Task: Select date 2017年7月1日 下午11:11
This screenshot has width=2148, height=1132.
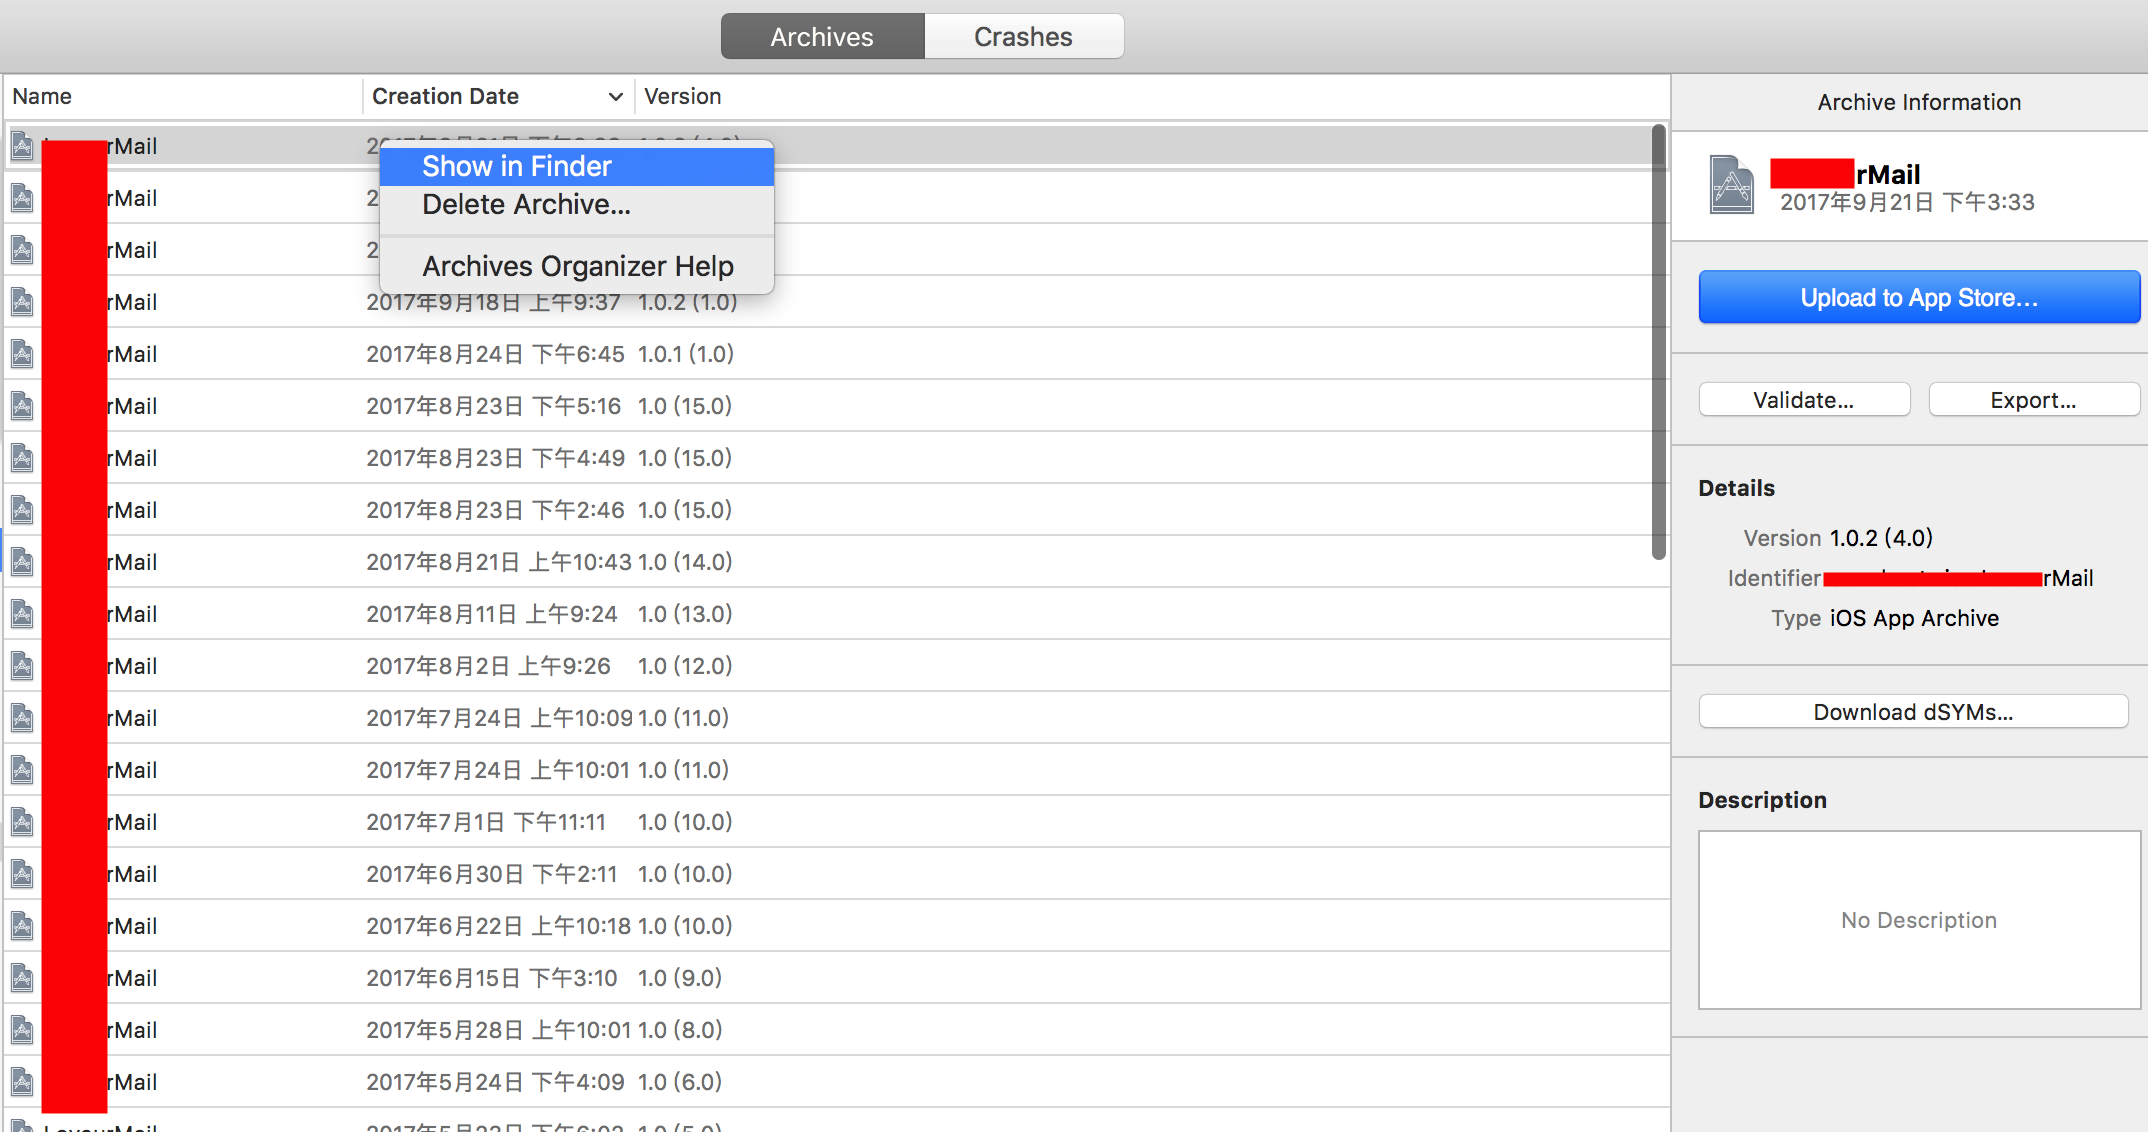Action: (486, 822)
